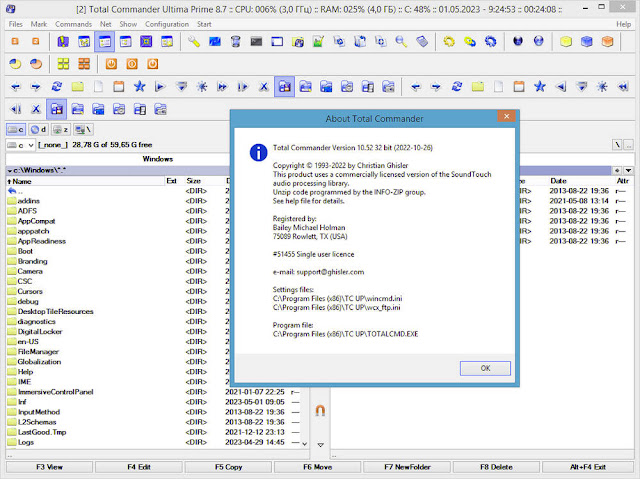Open the black console window icon
Screen dimensions: 640x479
[256, 42]
